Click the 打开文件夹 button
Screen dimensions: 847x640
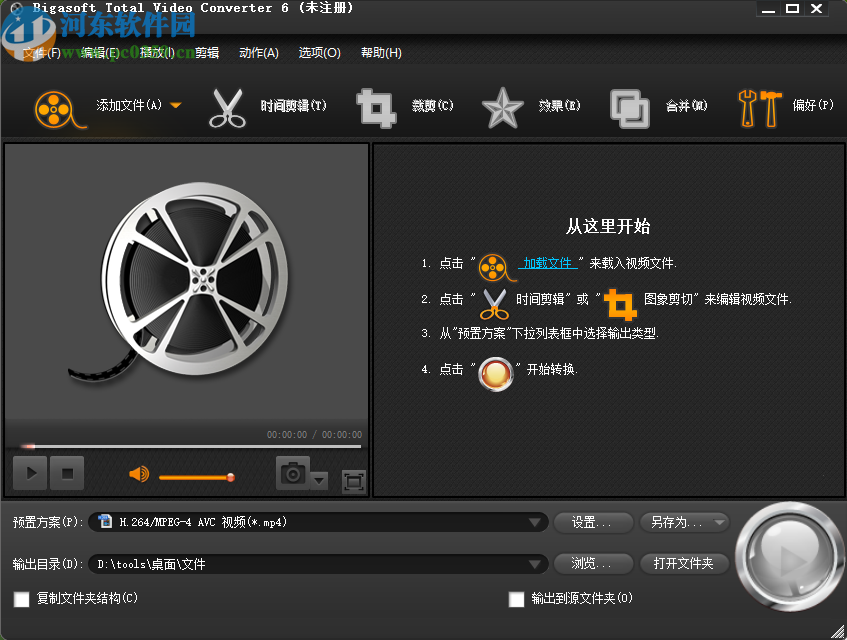pyautogui.click(x=684, y=563)
